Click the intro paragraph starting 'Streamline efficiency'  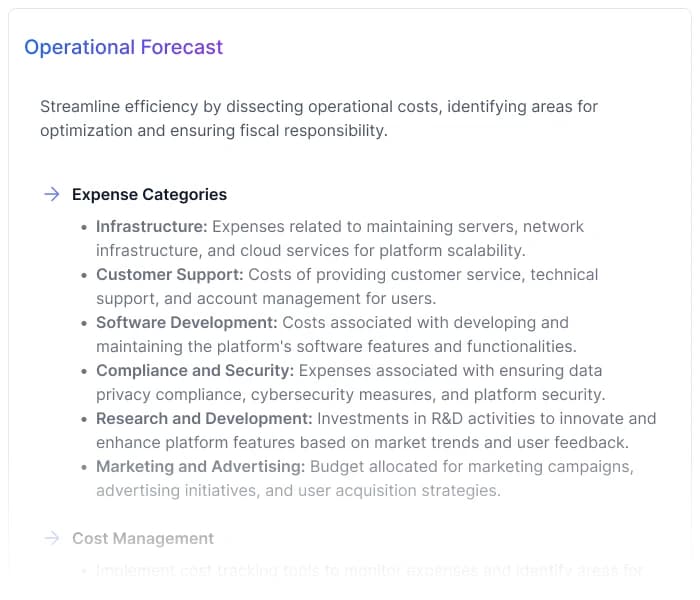(x=319, y=118)
